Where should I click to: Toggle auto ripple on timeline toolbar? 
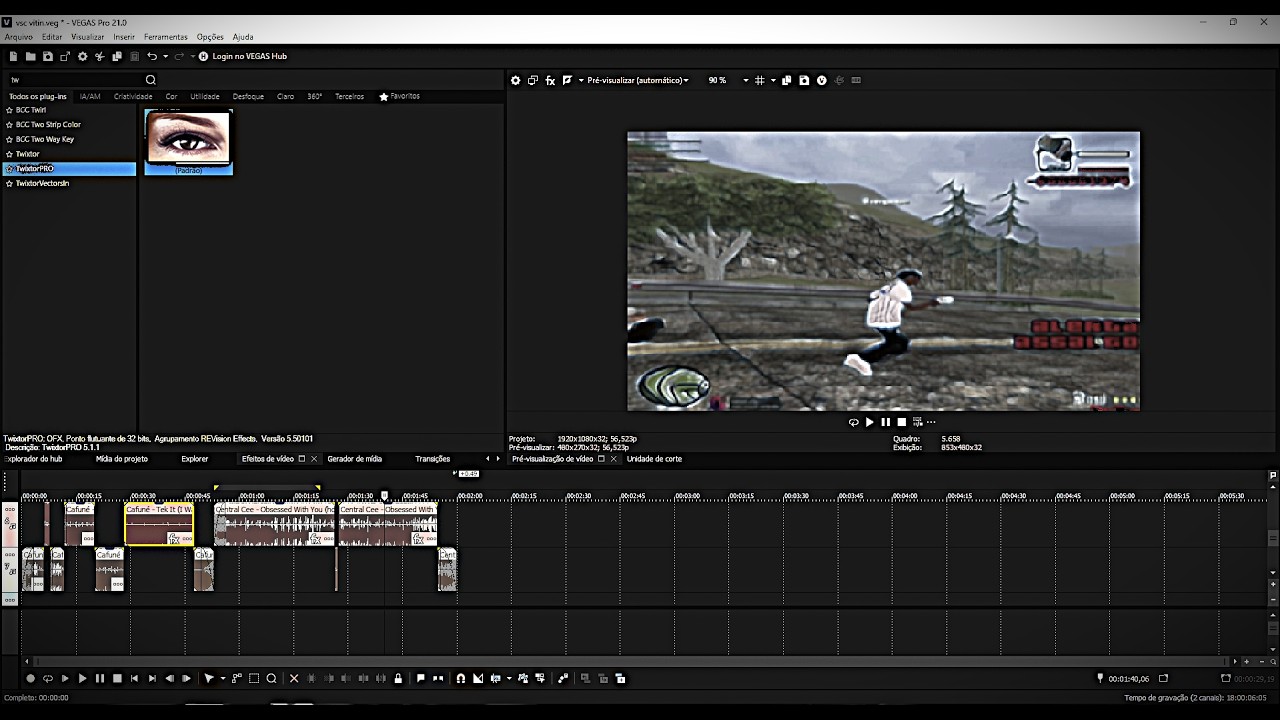click(495, 679)
